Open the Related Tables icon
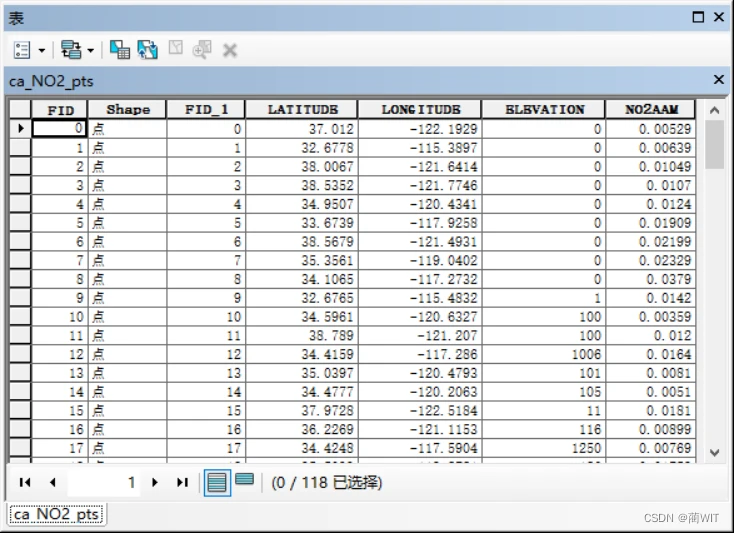 (71, 50)
